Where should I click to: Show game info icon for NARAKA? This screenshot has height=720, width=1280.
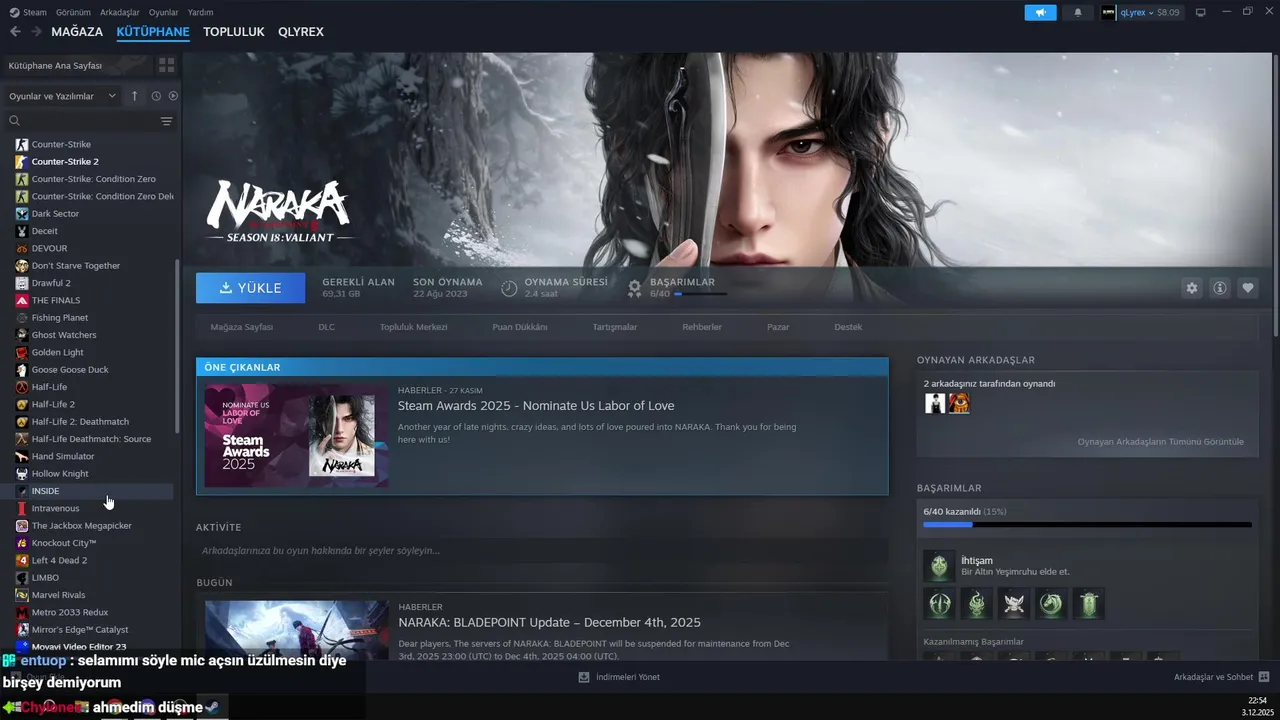click(x=1219, y=288)
